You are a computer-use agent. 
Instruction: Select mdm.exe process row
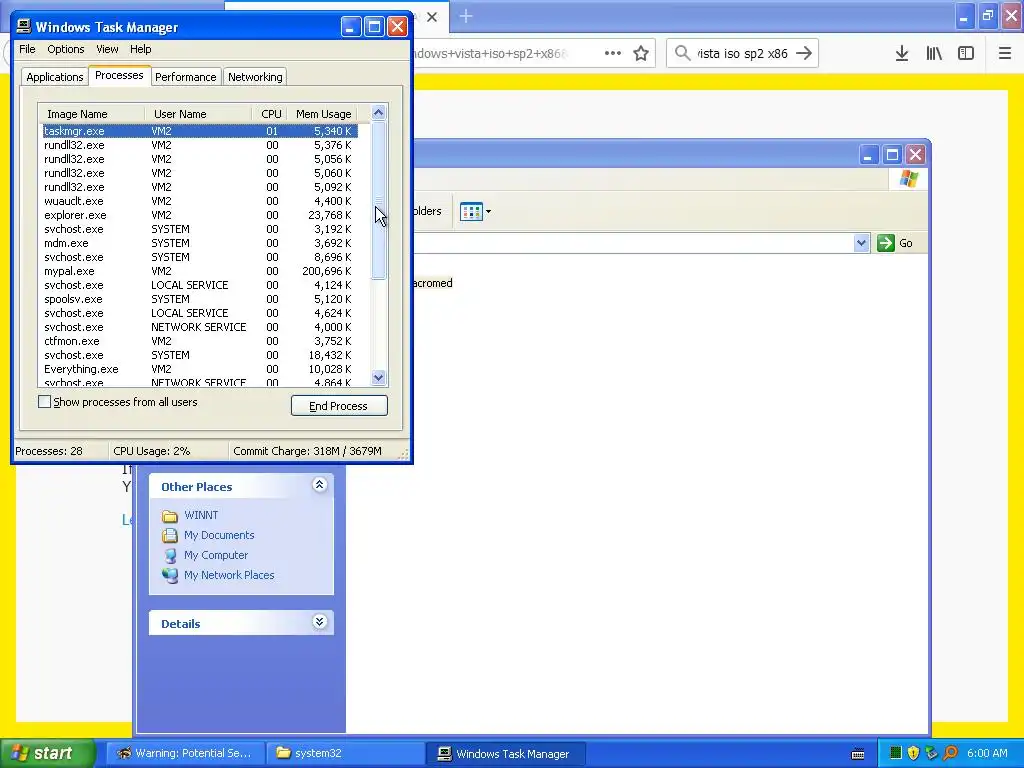[x=200, y=243]
